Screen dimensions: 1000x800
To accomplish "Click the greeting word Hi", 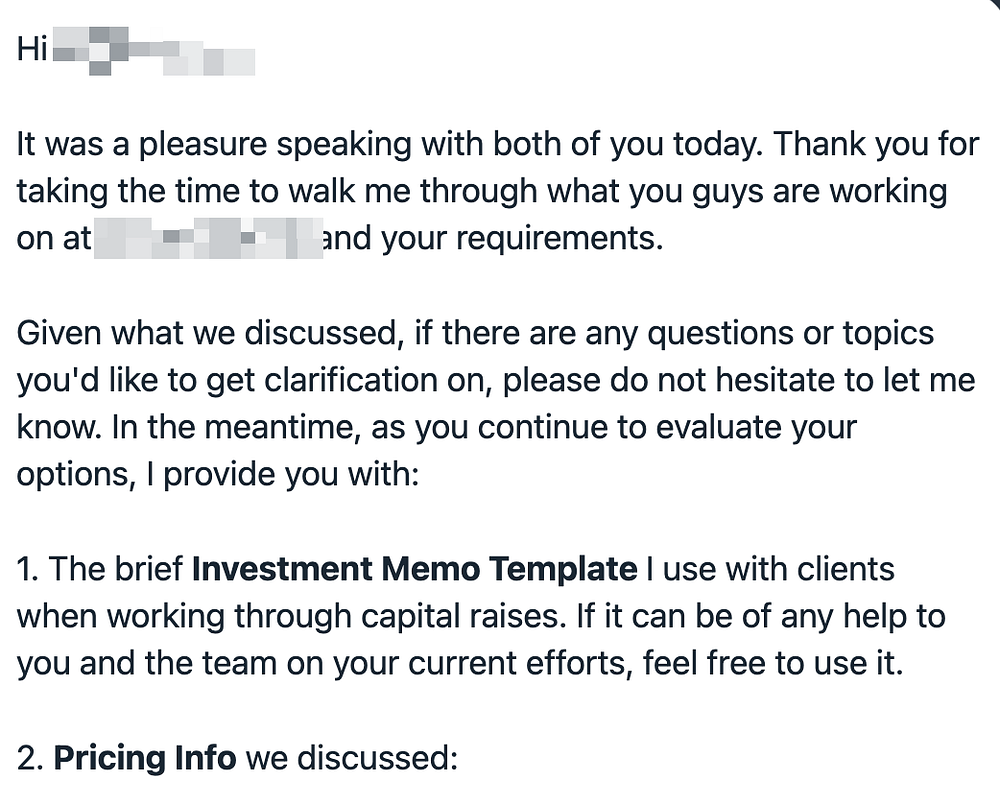I will tap(32, 50).
